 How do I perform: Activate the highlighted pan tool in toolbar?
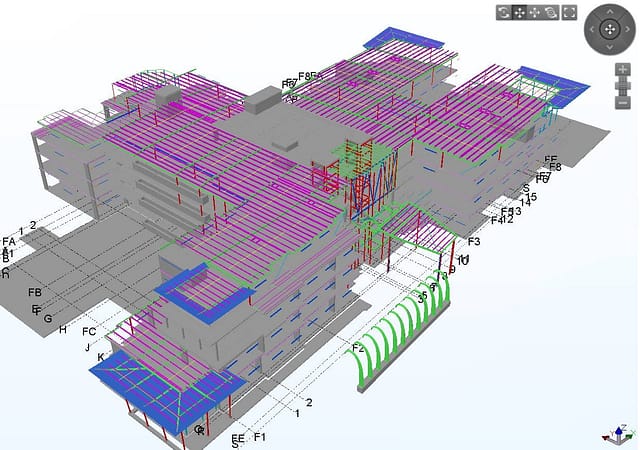pos(520,12)
